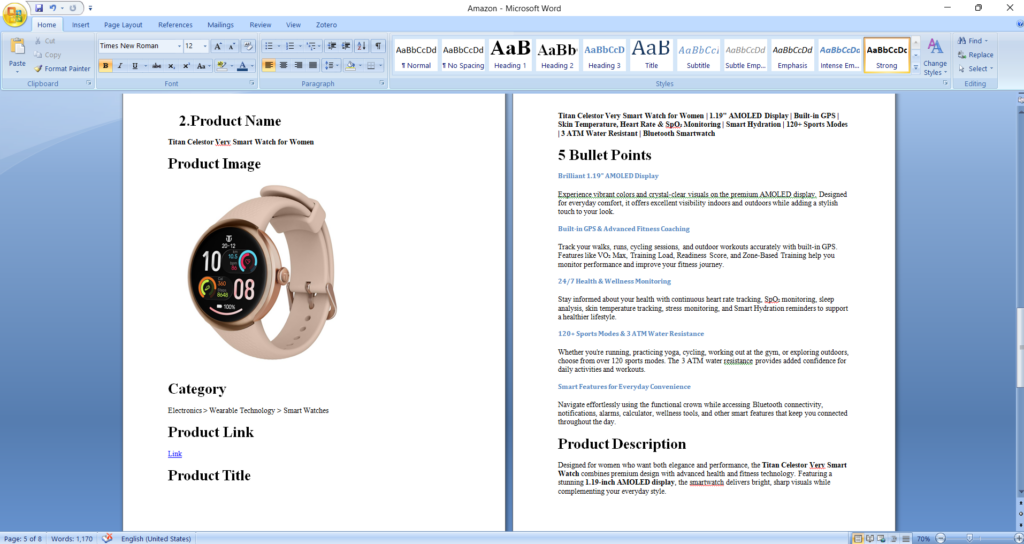1024x544 pixels.
Task: Apply the No Spacing style
Action: click(463, 55)
